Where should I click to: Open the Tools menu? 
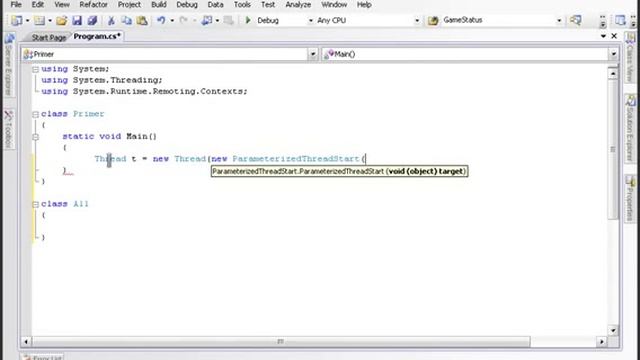(242, 5)
